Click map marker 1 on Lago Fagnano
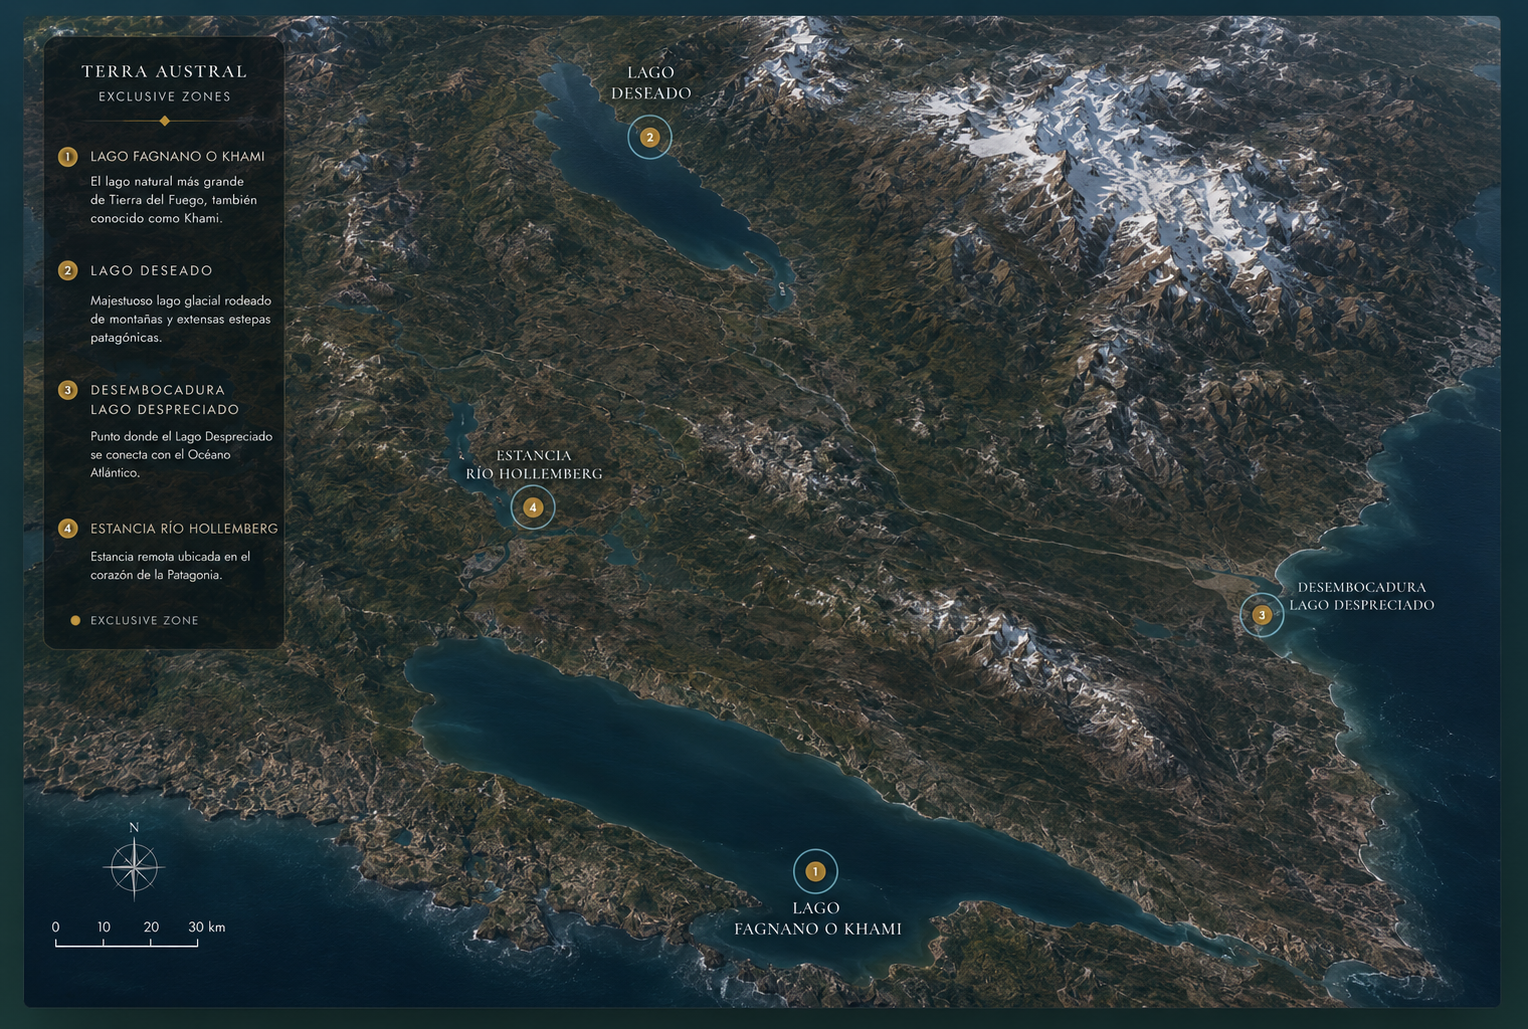The height and width of the screenshot is (1029, 1528). pyautogui.click(x=815, y=871)
